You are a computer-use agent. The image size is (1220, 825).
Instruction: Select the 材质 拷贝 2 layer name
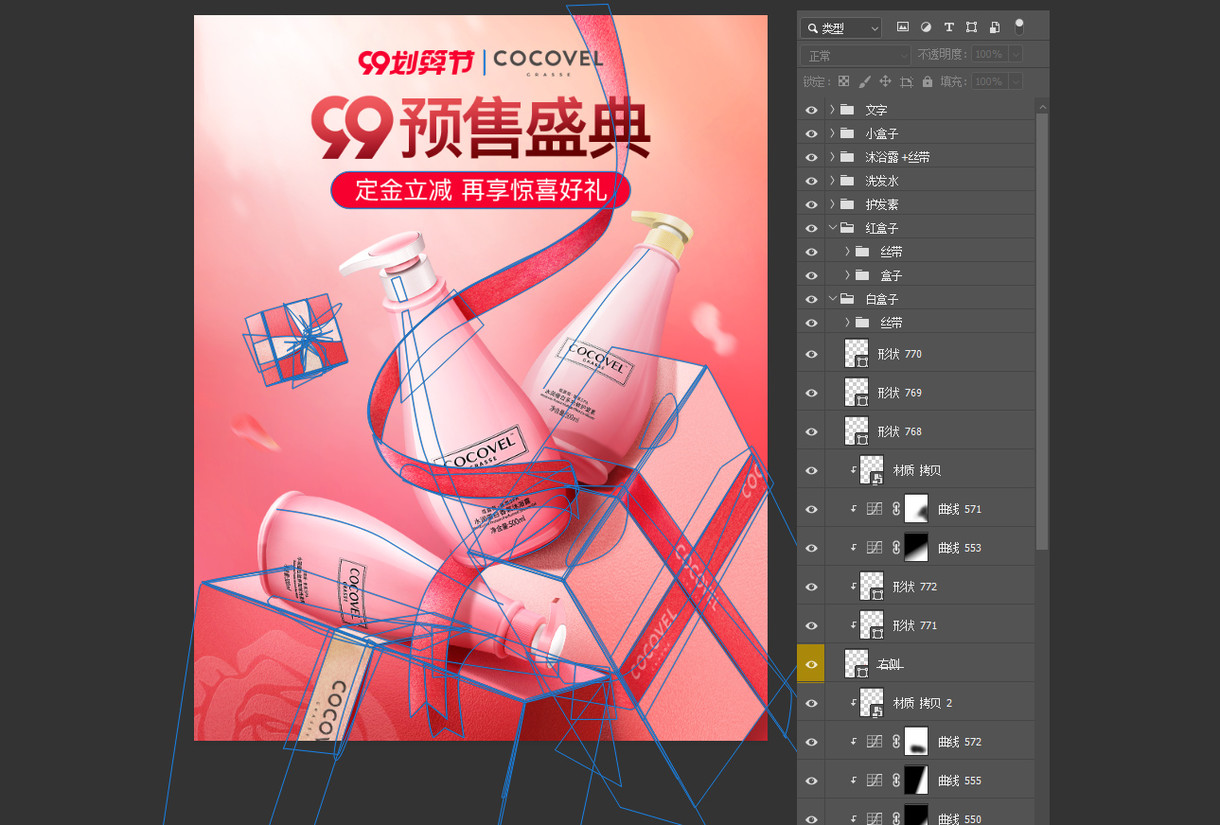pyautogui.click(x=923, y=703)
